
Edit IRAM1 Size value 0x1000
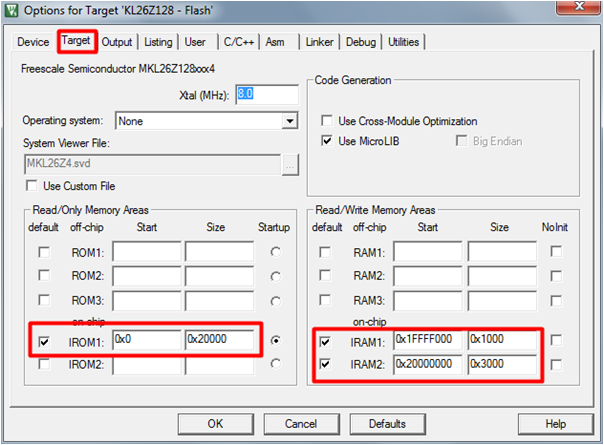click(x=502, y=340)
